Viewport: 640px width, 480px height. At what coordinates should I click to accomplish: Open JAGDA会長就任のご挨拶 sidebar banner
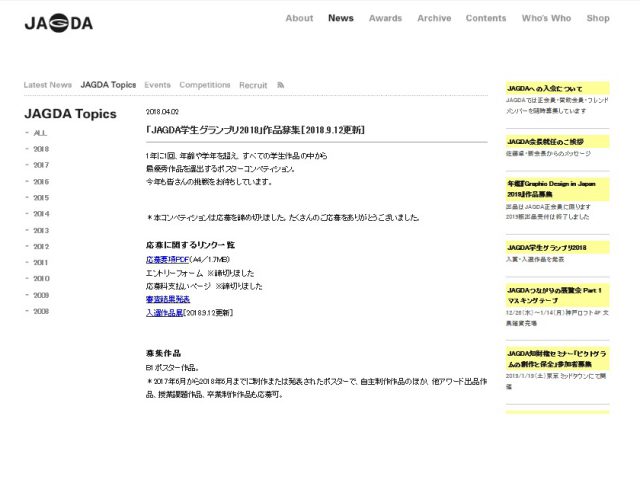(557, 142)
